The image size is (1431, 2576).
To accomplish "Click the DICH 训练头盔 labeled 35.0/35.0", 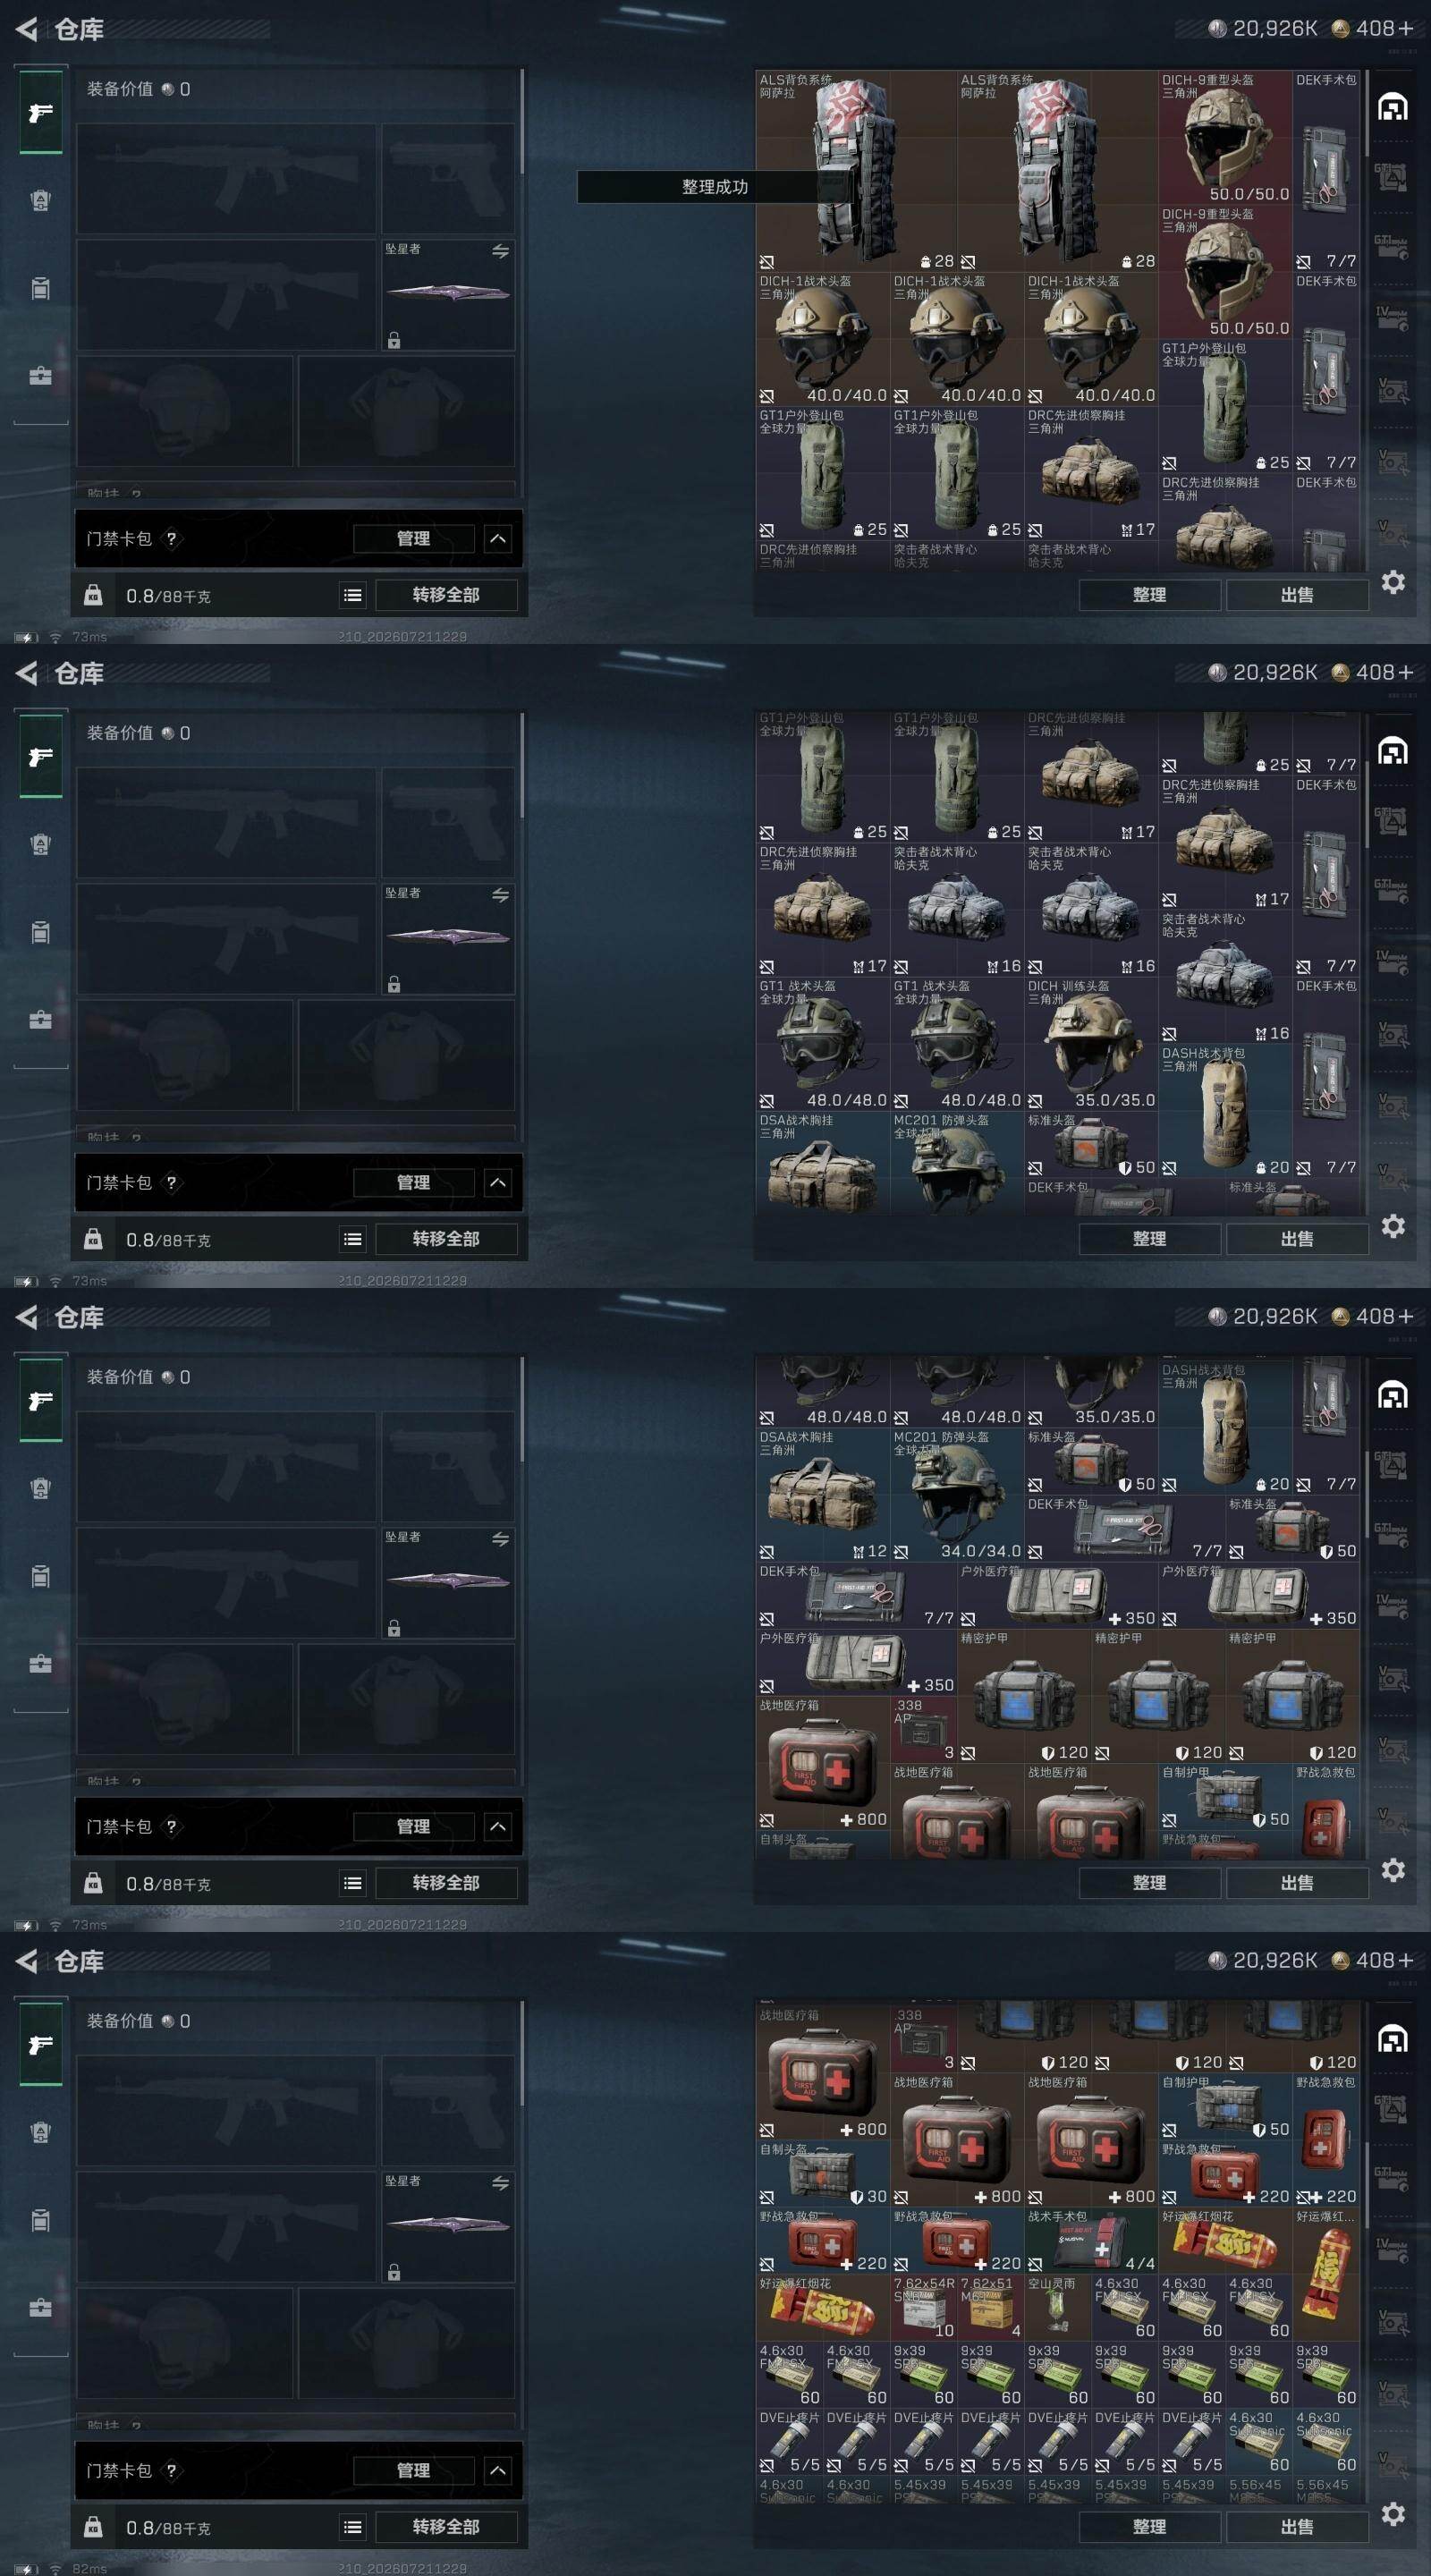I will 1091,1044.
